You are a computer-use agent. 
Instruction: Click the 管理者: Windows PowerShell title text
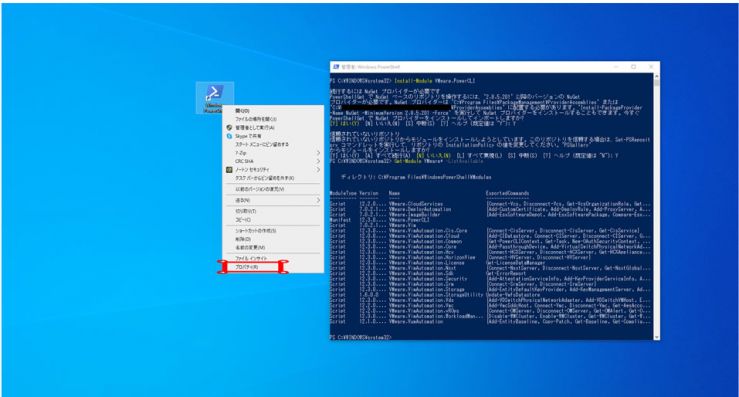pos(370,67)
